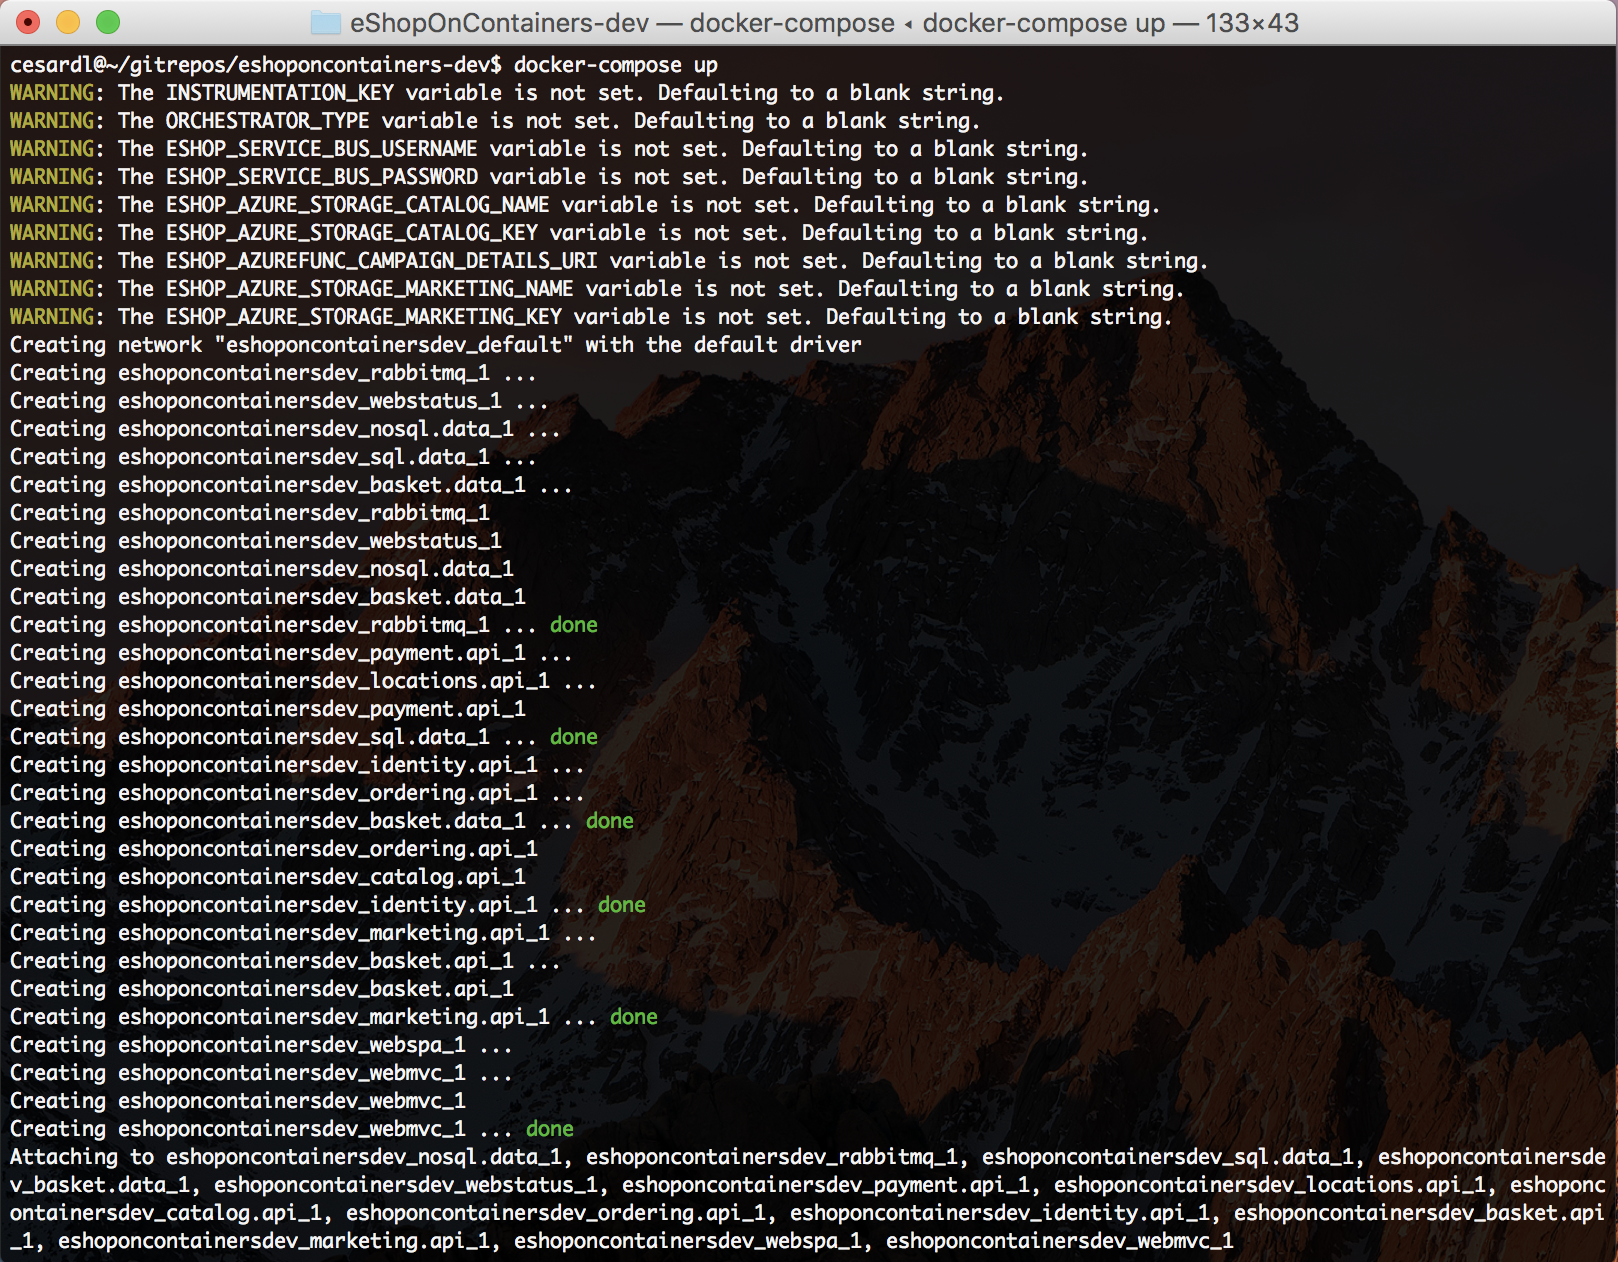Click the 'Creating eshoponcontainersdev_basket.api_1 ...' line
1618x1262 pixels.
tap(285, 961)
